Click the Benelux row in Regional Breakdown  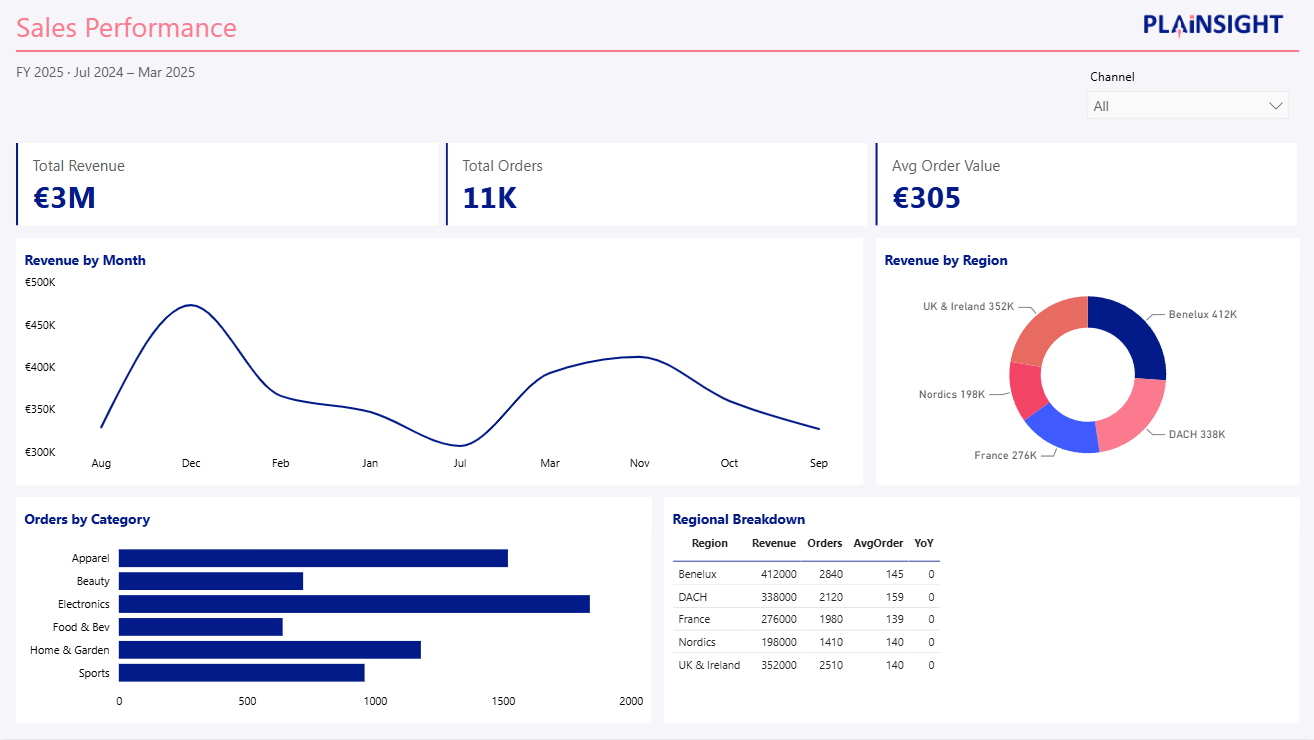click(x=806, y=574)
